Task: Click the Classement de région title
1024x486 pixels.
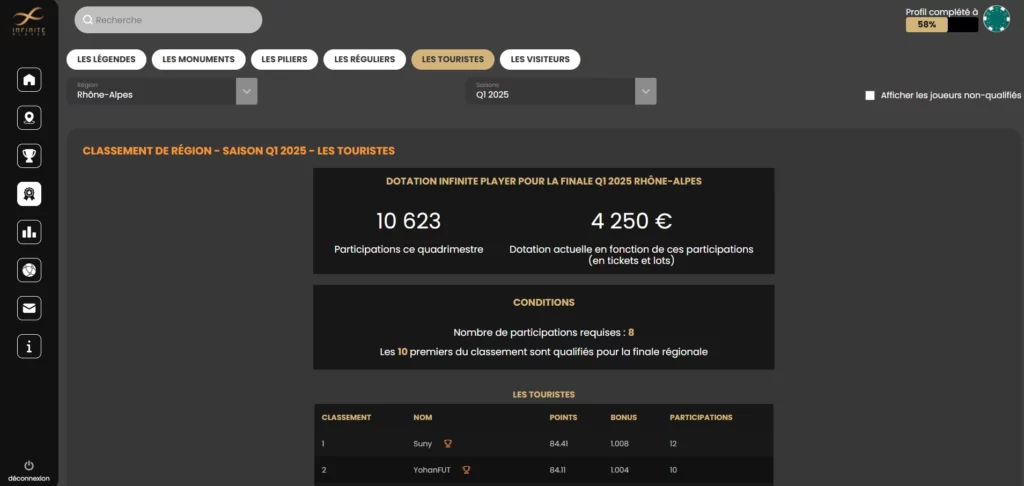Action: tap(238, 151)
